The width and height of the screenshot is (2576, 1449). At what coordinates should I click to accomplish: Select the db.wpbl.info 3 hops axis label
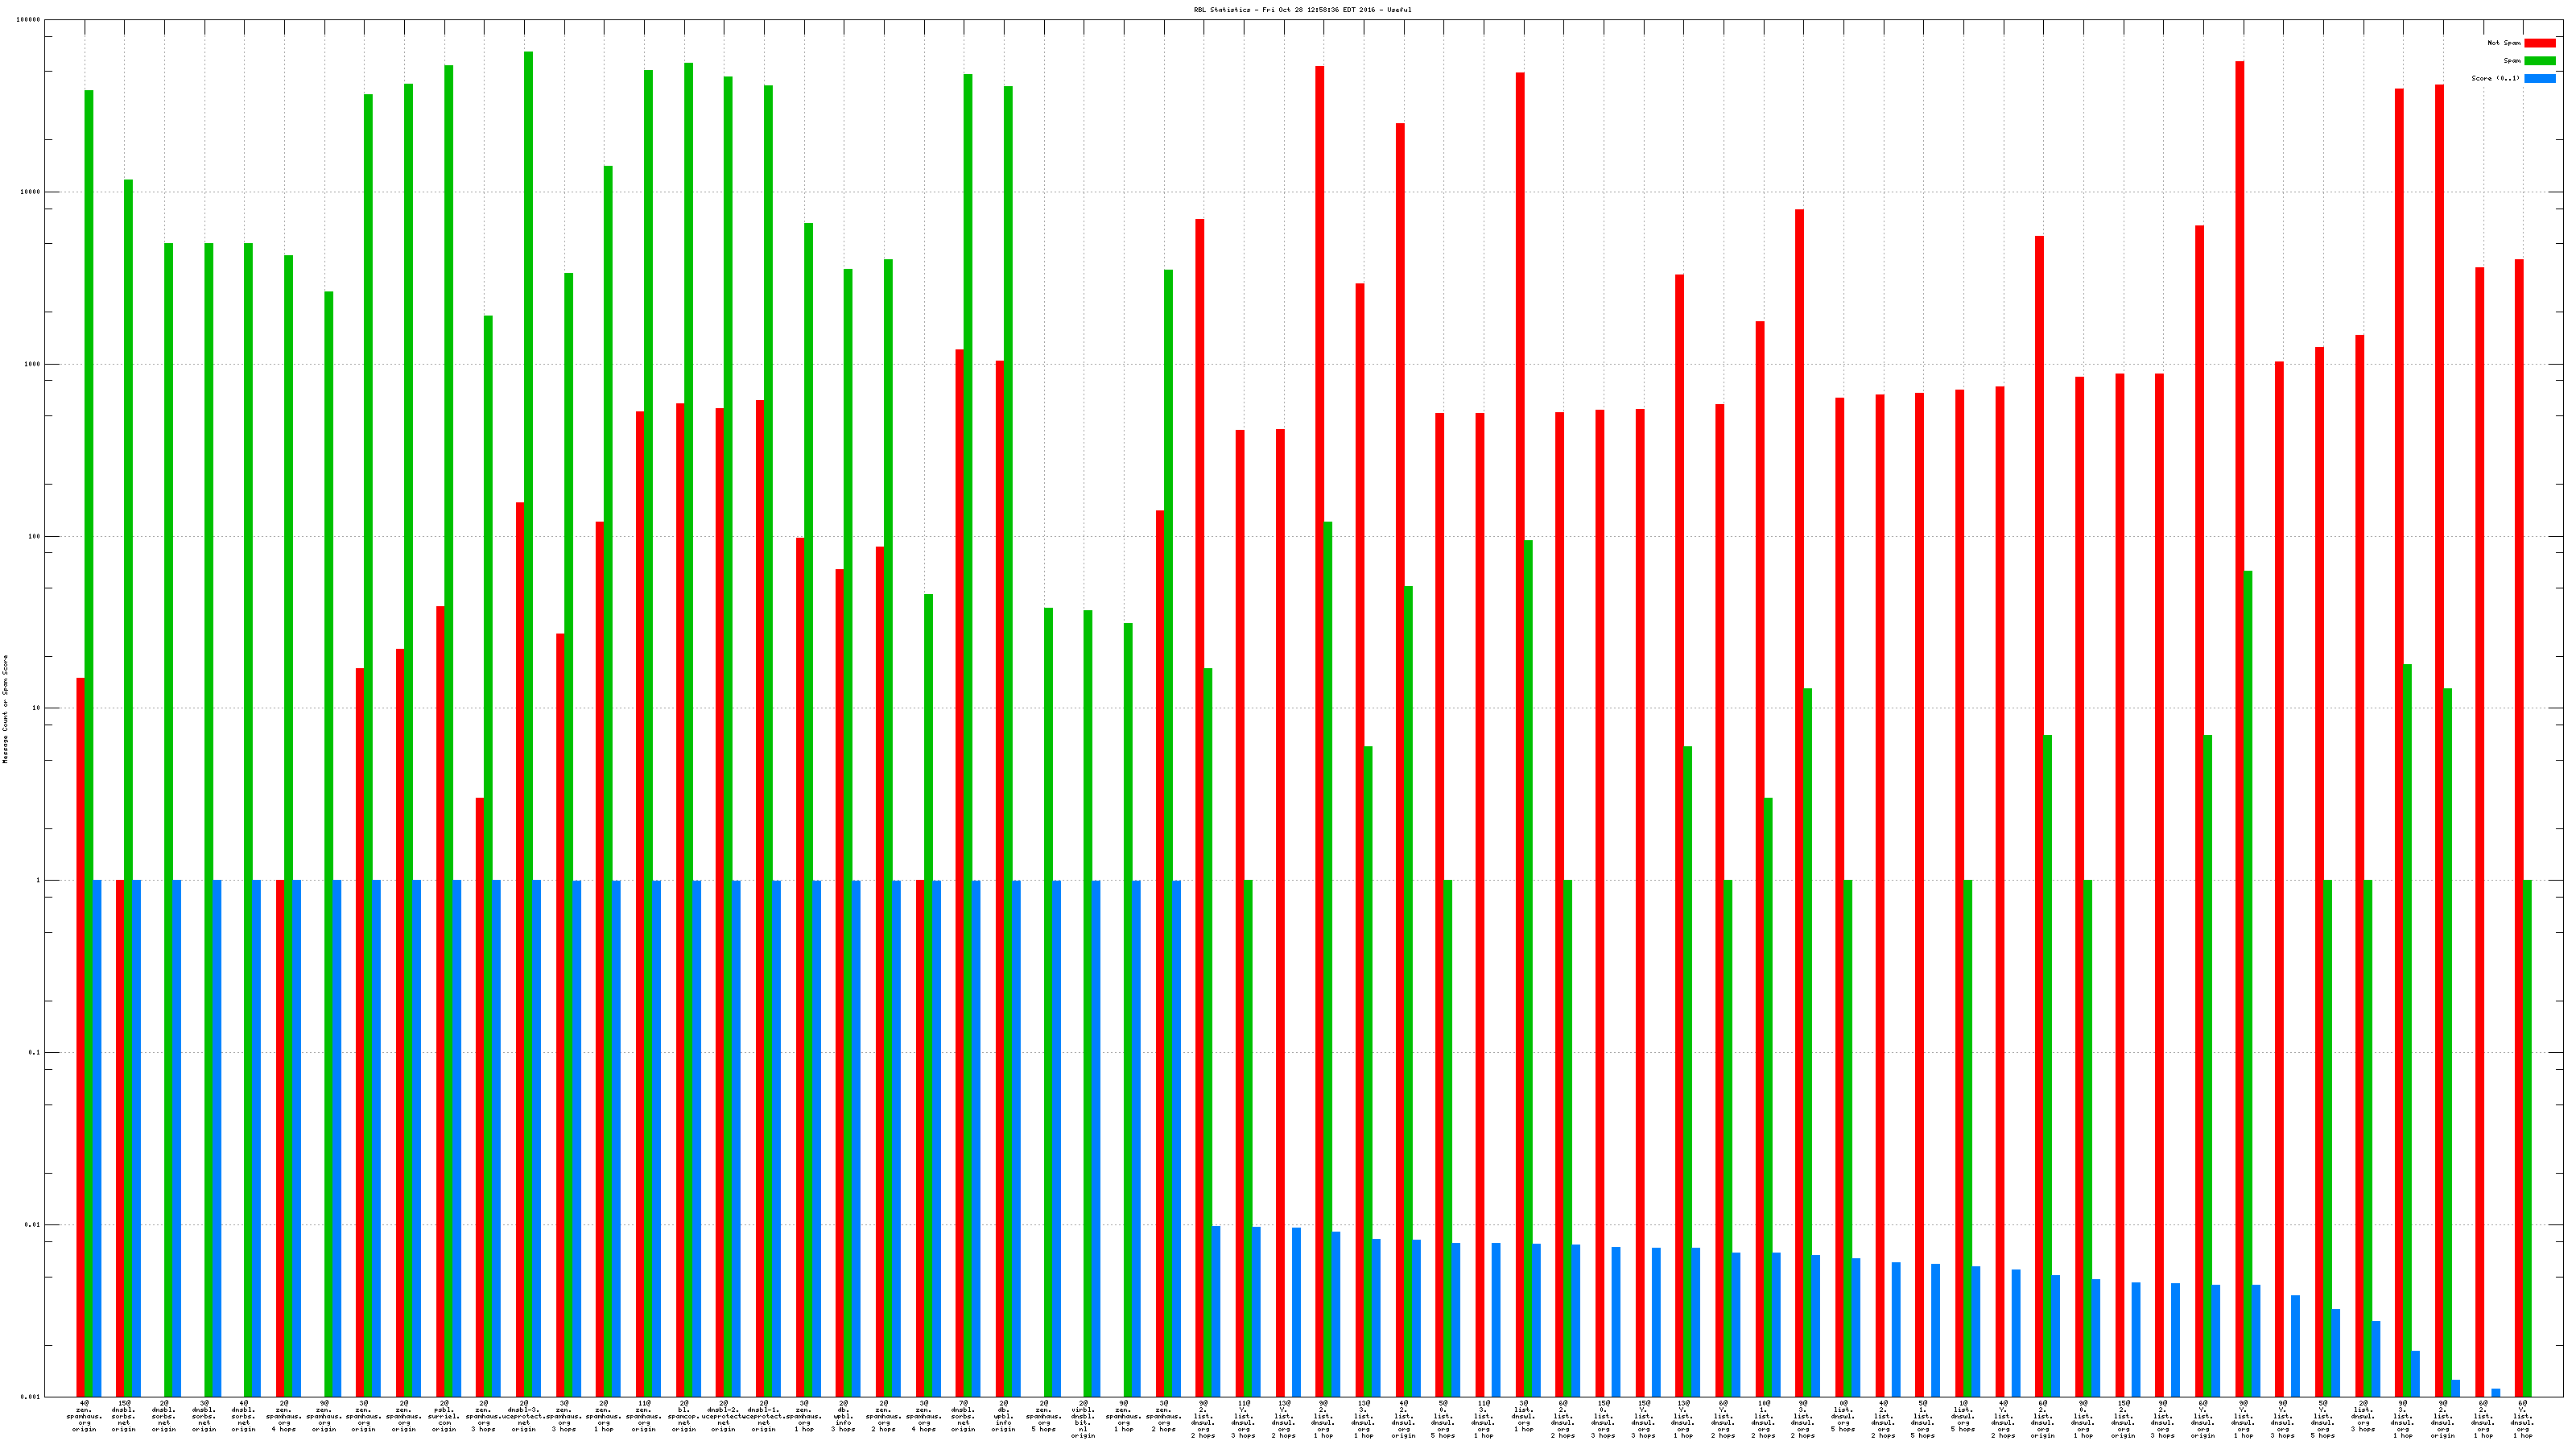point(844,1416)
